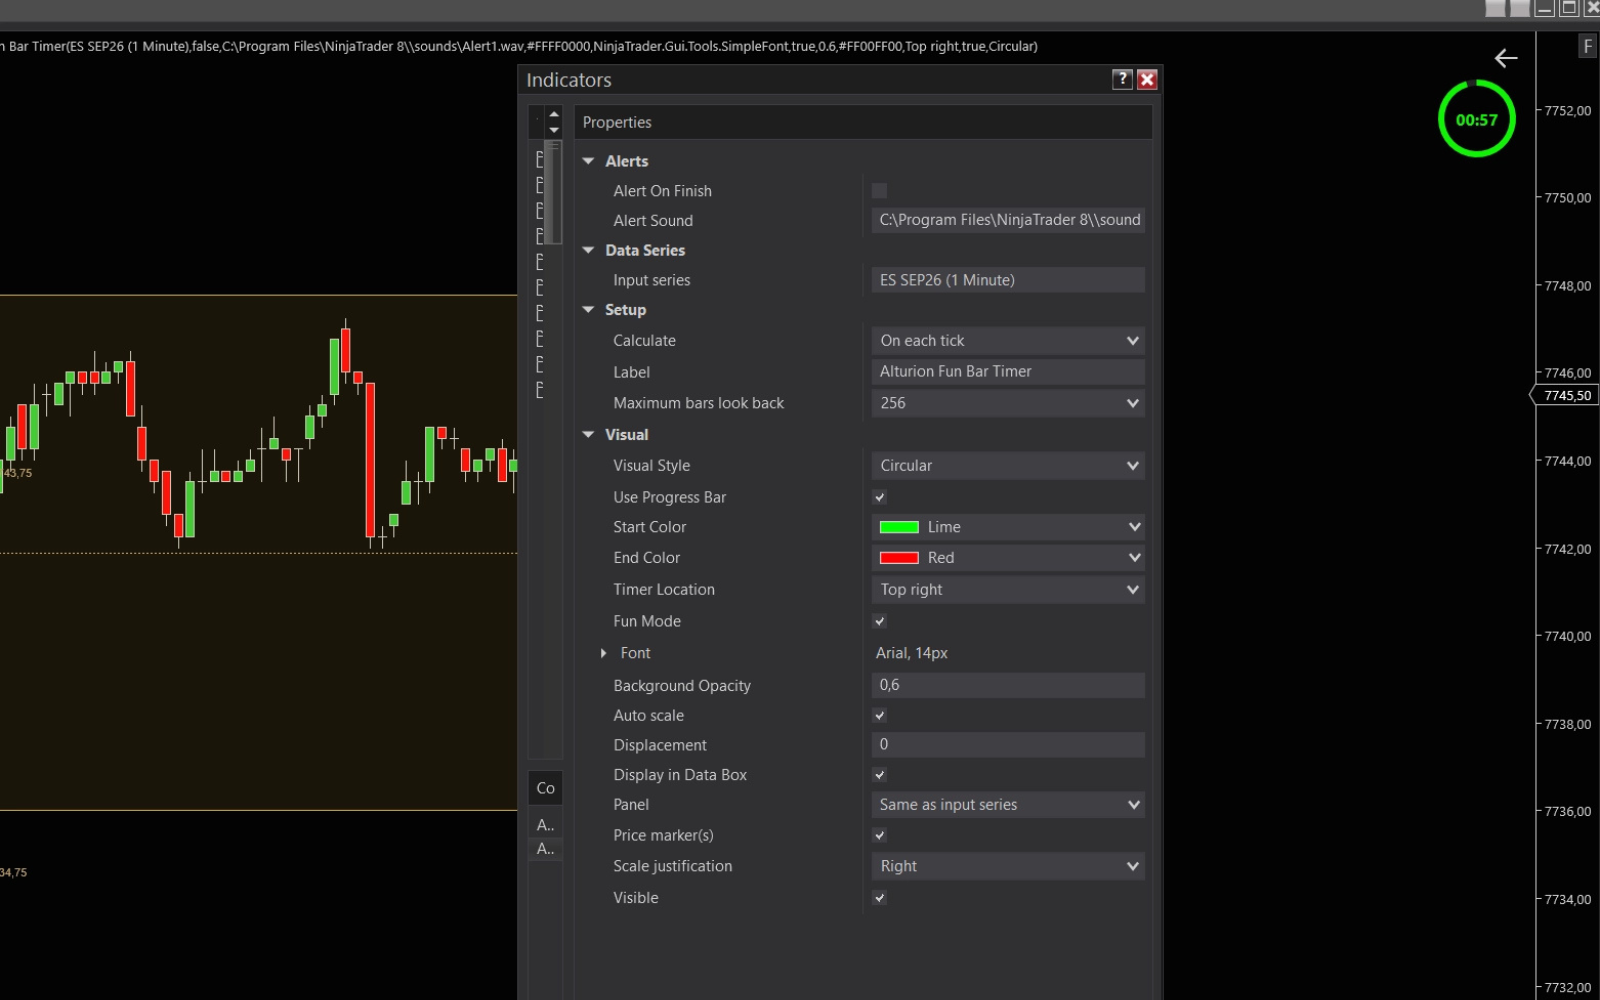Pick the End Color Red swatch
This screenshot has width=1600, height=1000.
click(x=899, y=558)
